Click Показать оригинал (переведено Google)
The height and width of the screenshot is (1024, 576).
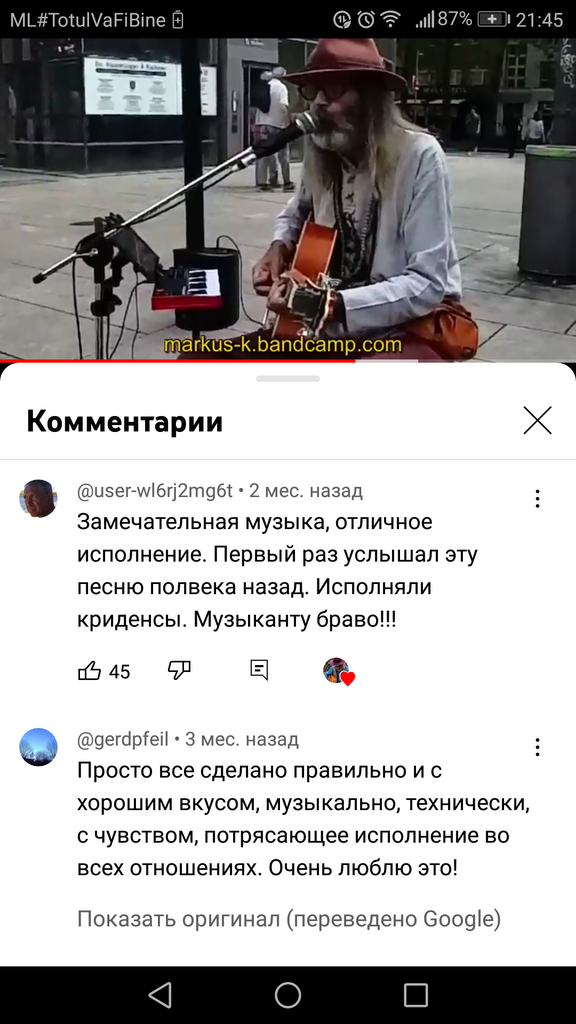[289, 919]
